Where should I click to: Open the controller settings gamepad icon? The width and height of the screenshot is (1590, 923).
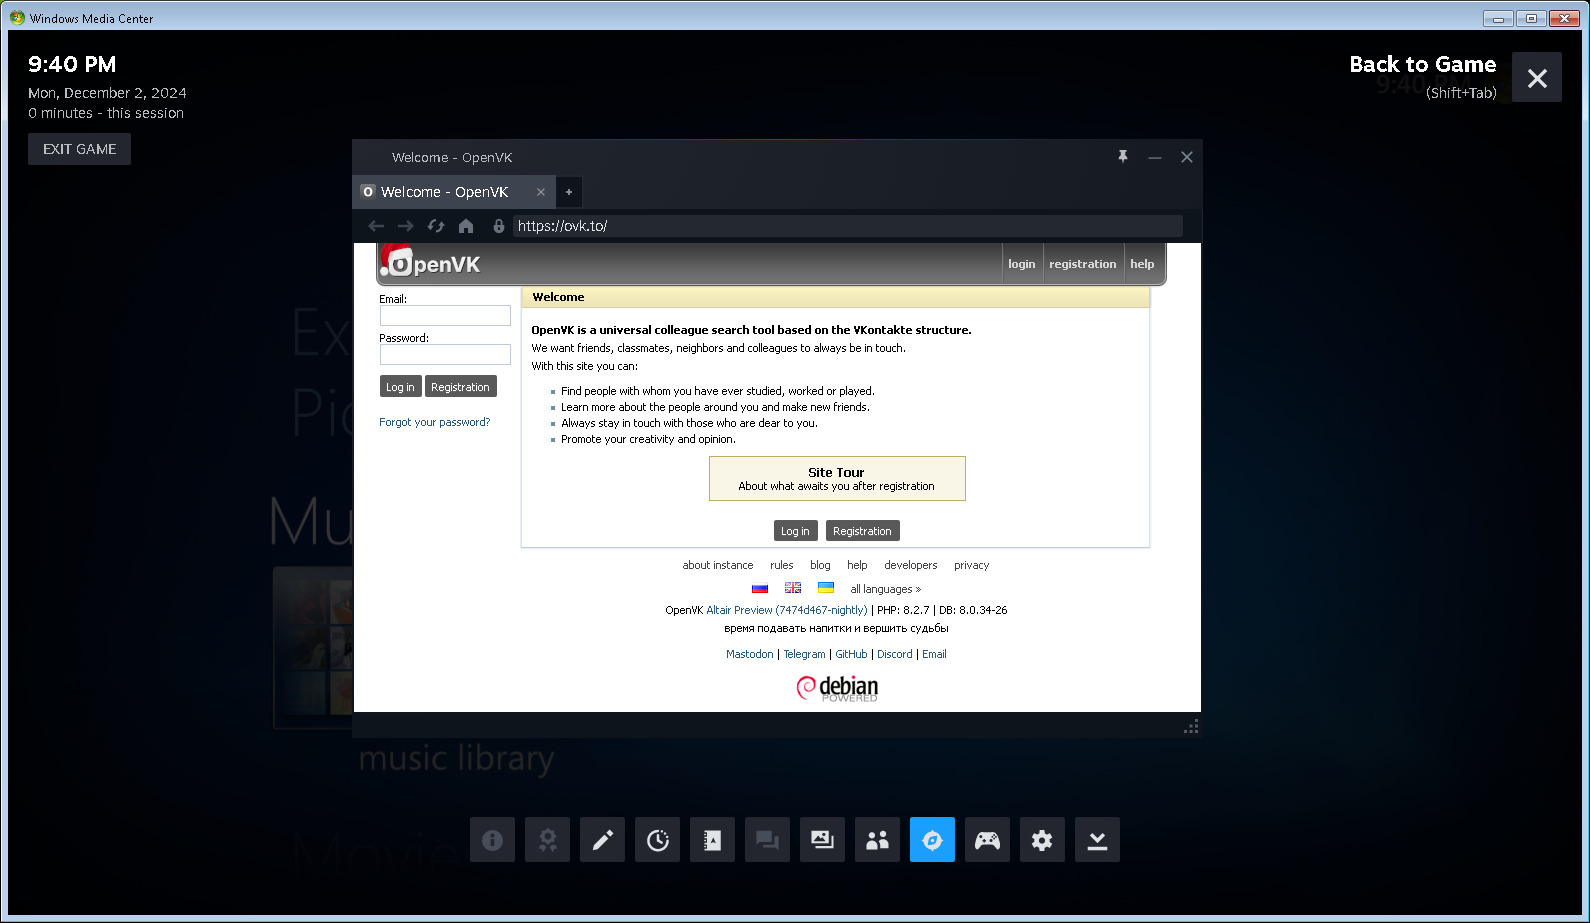[987, 840]
